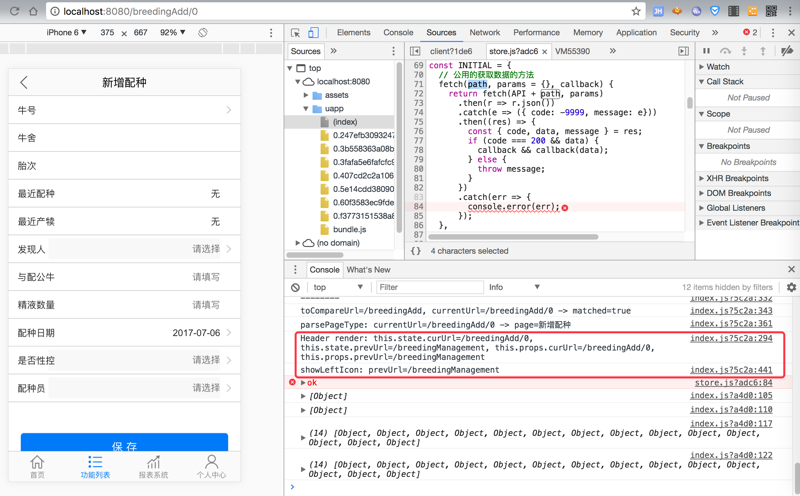Open the What's New drawer tab
The image size is (800, 496).
tap(368, 270)
